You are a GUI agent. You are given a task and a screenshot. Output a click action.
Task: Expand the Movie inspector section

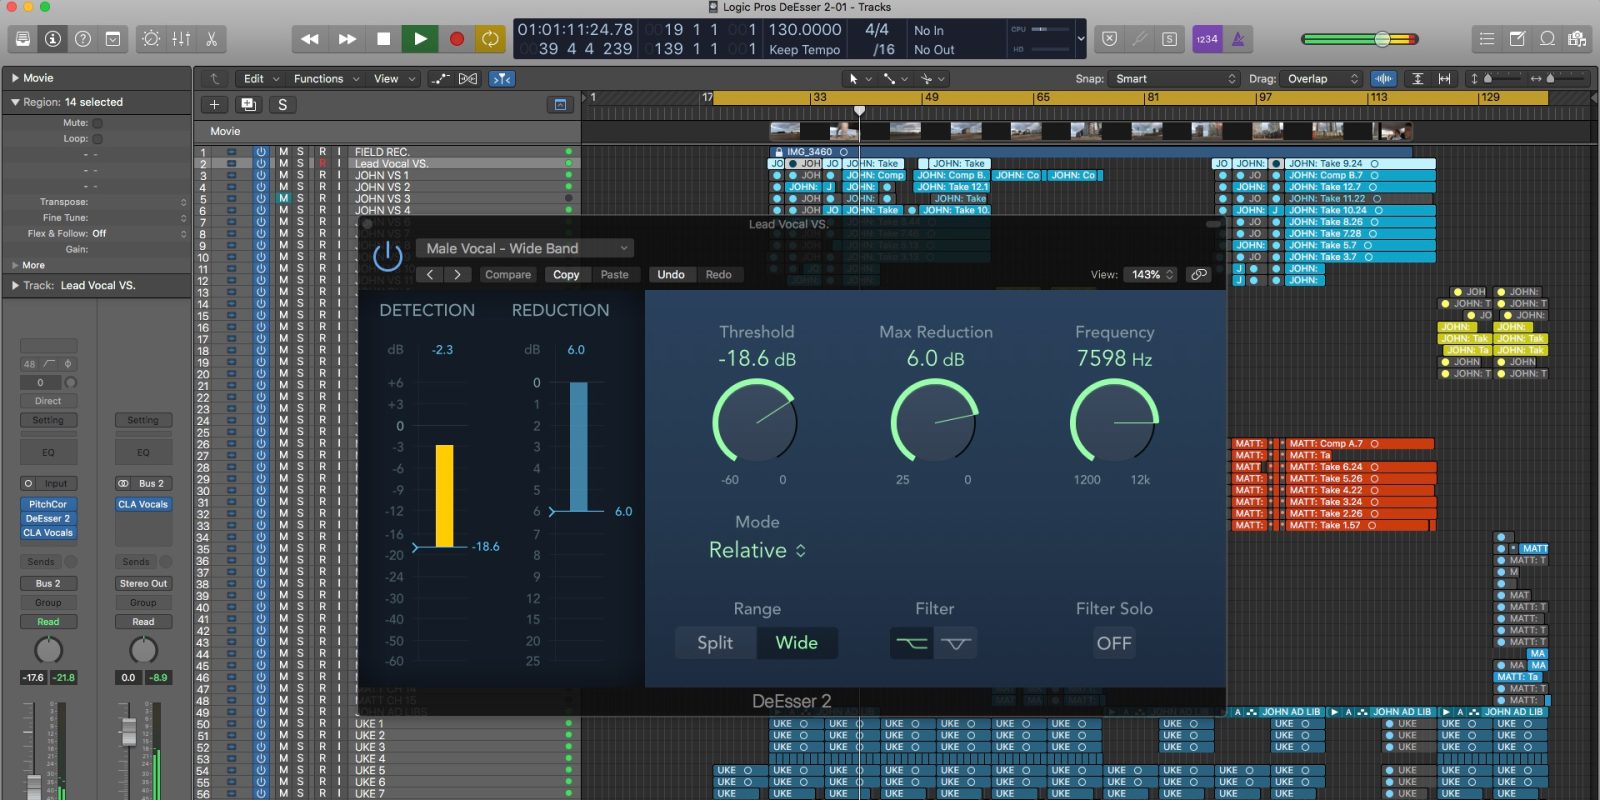(16, 78)
